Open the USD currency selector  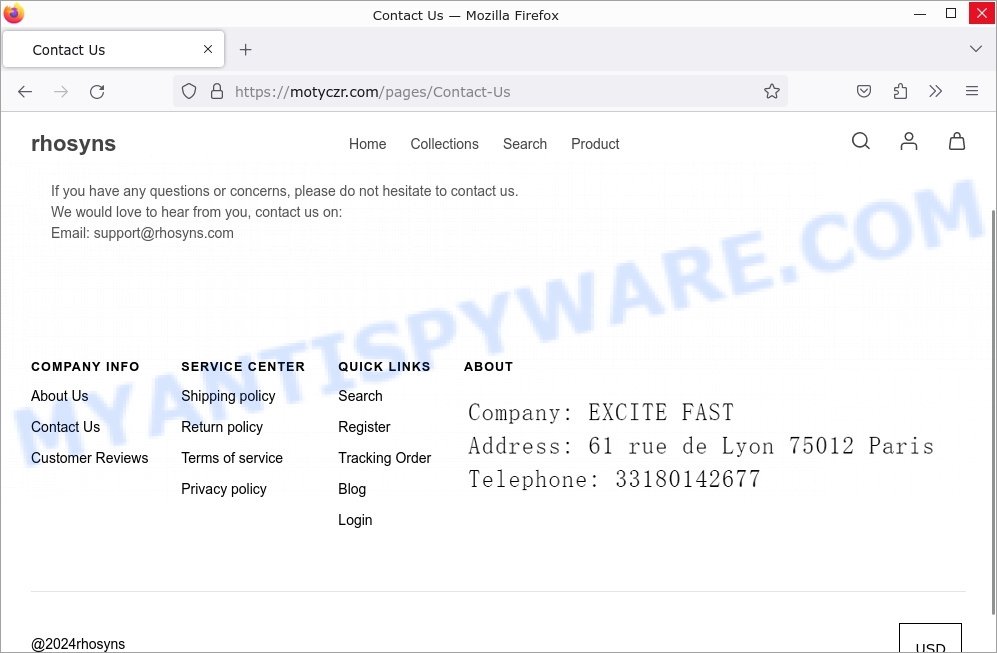(930, 638)
